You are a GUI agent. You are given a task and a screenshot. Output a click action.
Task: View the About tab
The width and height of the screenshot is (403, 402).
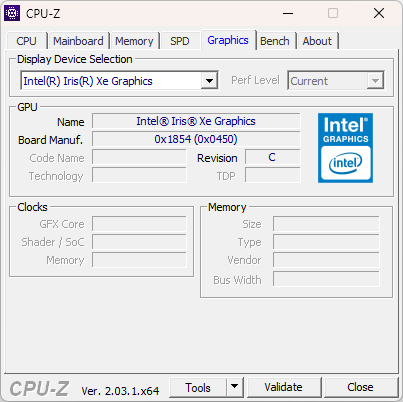[x=317, y=41]
